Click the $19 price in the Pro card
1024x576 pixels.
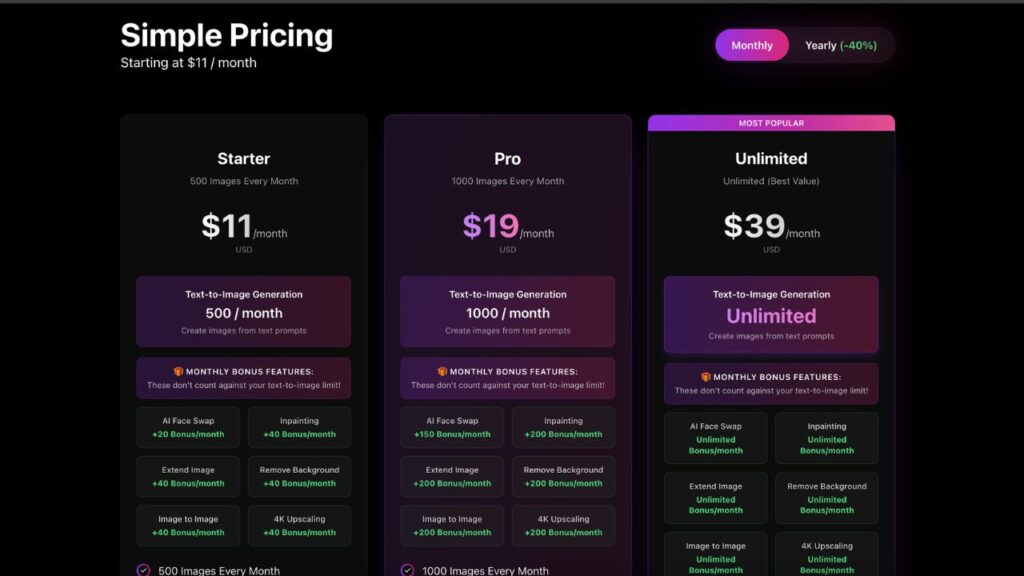[x=490, y=226]
